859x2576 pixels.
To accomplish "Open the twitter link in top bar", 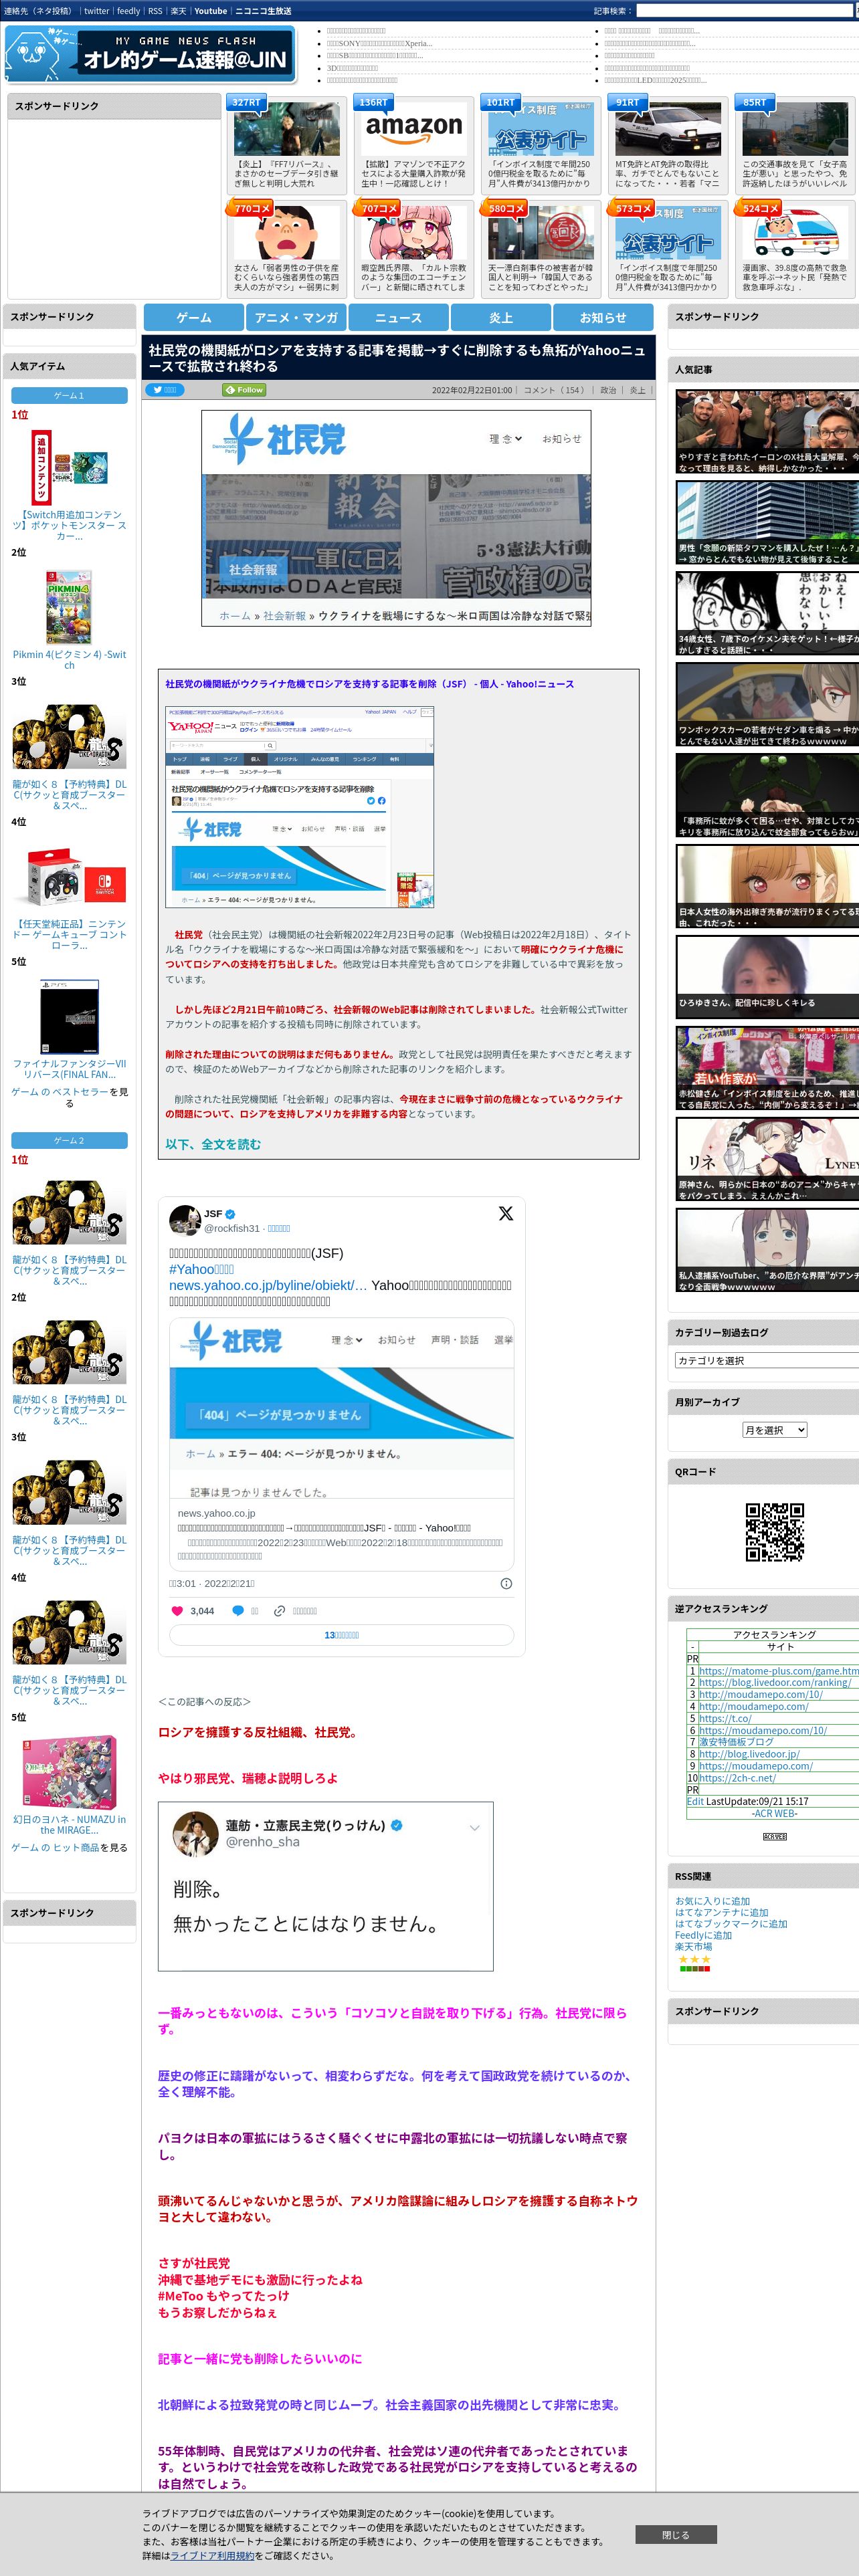I will point(96,11).
